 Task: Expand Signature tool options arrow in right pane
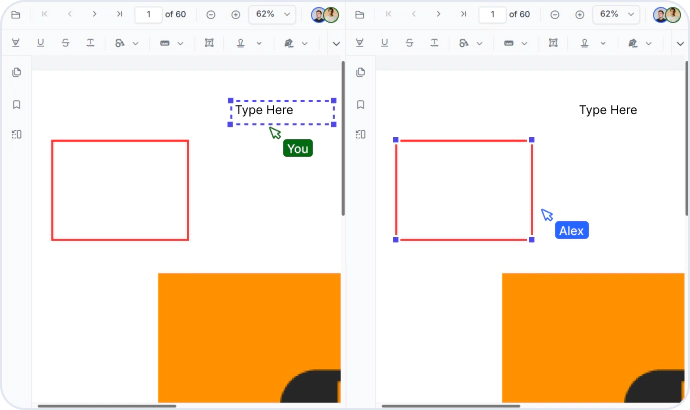(649, 43)
